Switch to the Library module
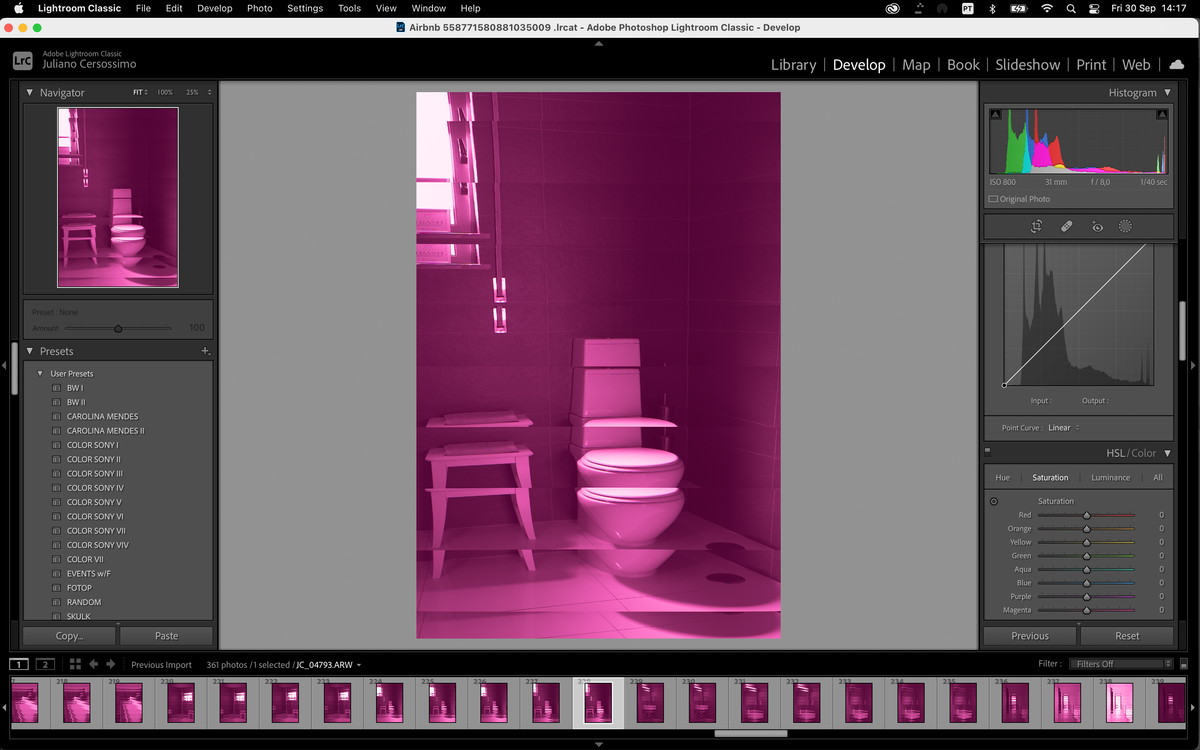 point(793,64)
